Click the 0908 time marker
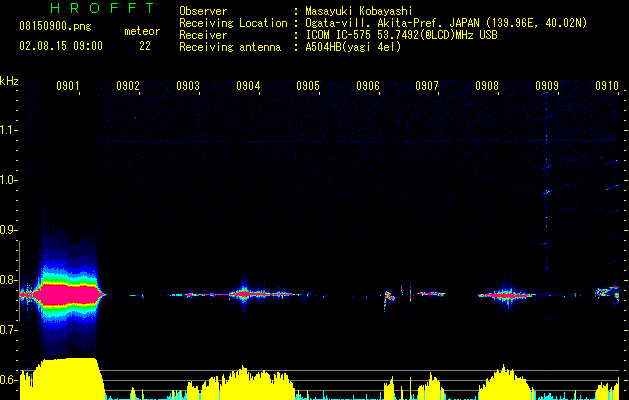Viewport: 629px width, 400px height. tap(487, 85)
